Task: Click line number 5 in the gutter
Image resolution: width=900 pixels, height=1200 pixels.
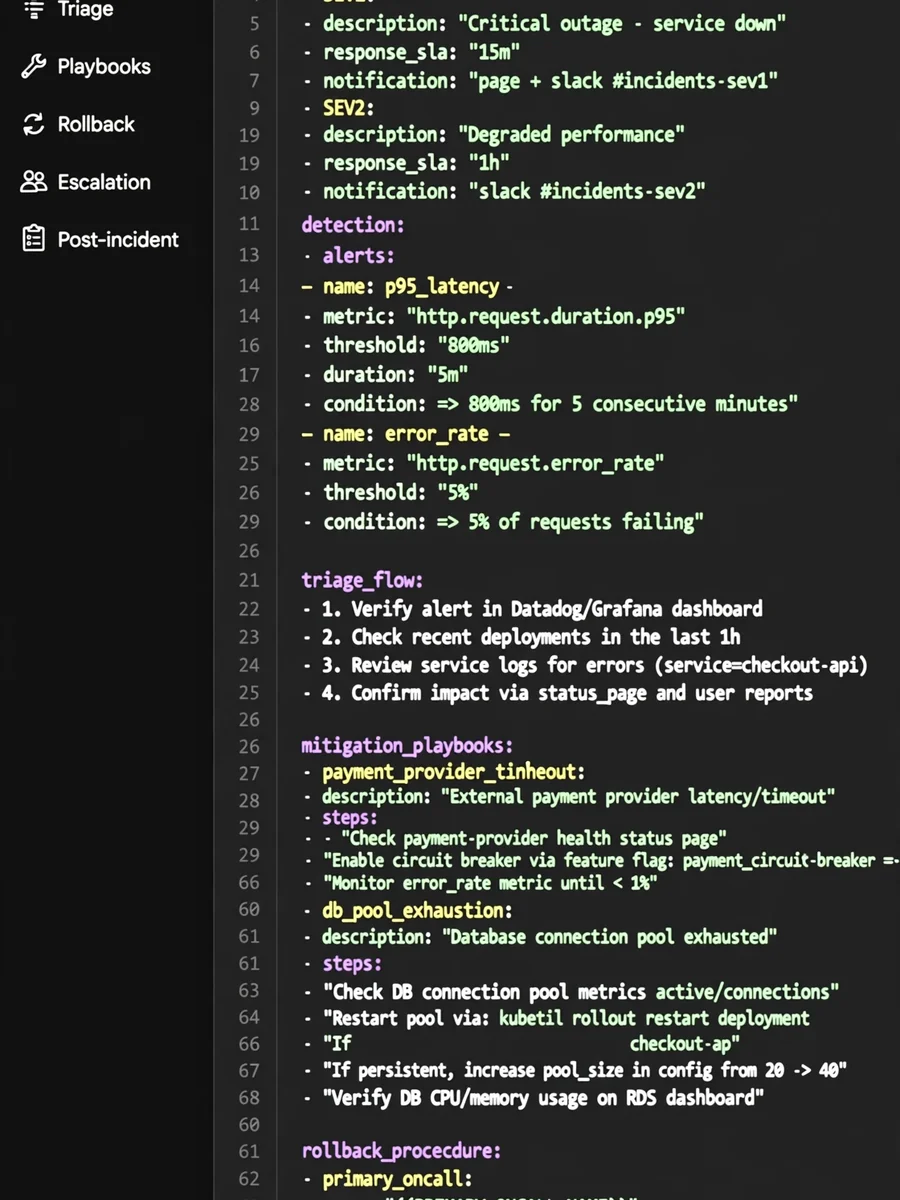Action: pos(254,23)
